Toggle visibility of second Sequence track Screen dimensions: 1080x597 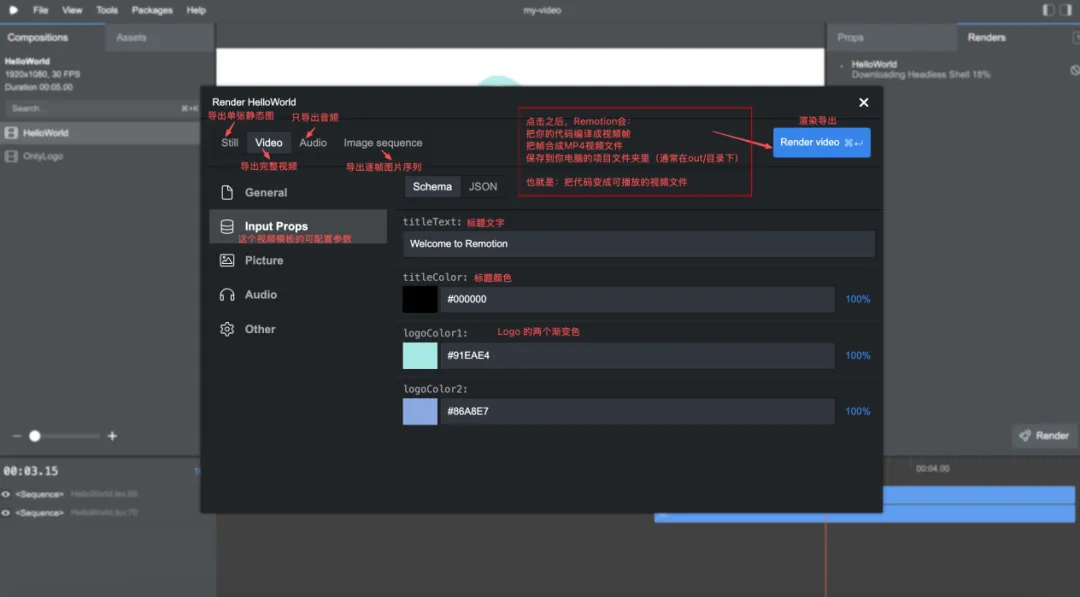pyautogui.click(x=6, y=513)
